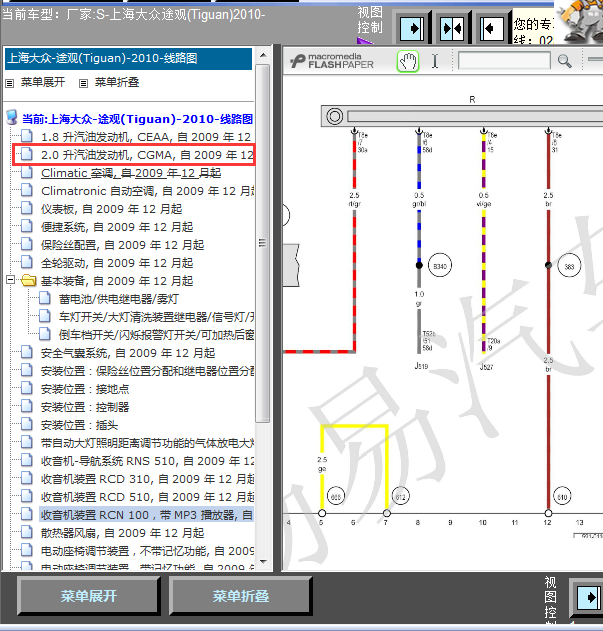The image size is (603, 631).
Task: Click the bottom 菜单展开 button
Action: click(x=89, y=596)
